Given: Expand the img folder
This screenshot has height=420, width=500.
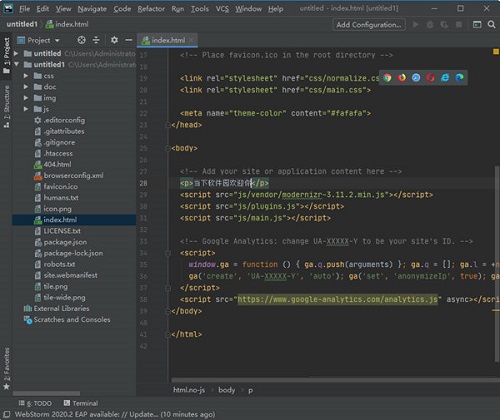Looking at the screenshot, I should click(x=26, y=98).
